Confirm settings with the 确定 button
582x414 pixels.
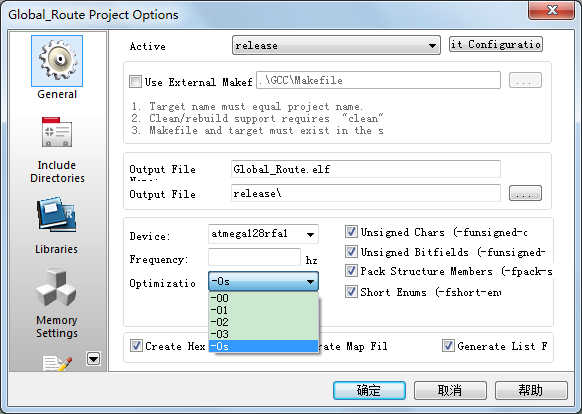[x=369, y=390]
